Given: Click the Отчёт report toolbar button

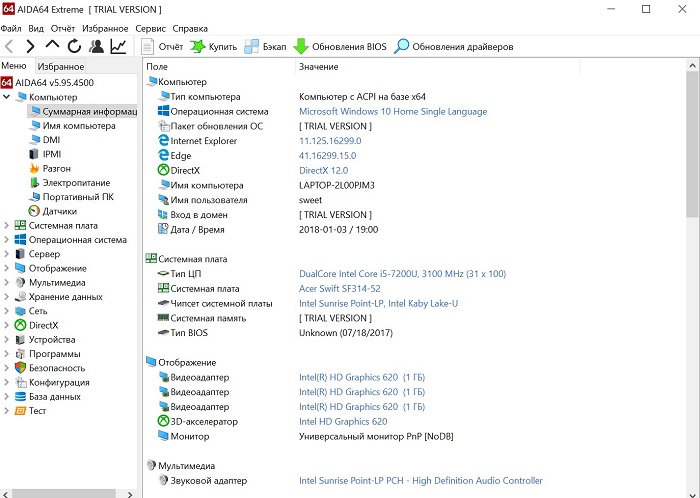Looking at the screenshot, I should point(162,46).
